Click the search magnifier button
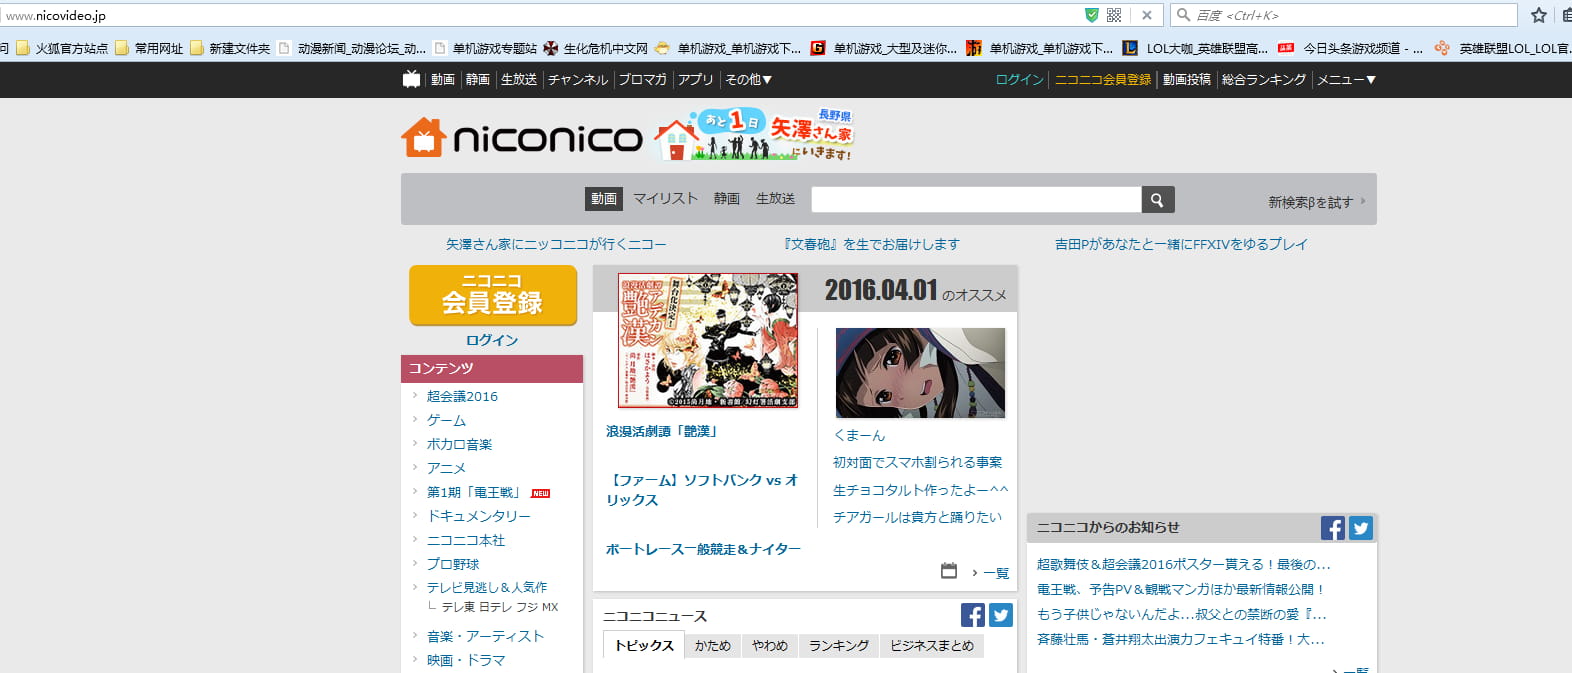The height and width of the screenshot is (673, 1572). point(1157,200)
